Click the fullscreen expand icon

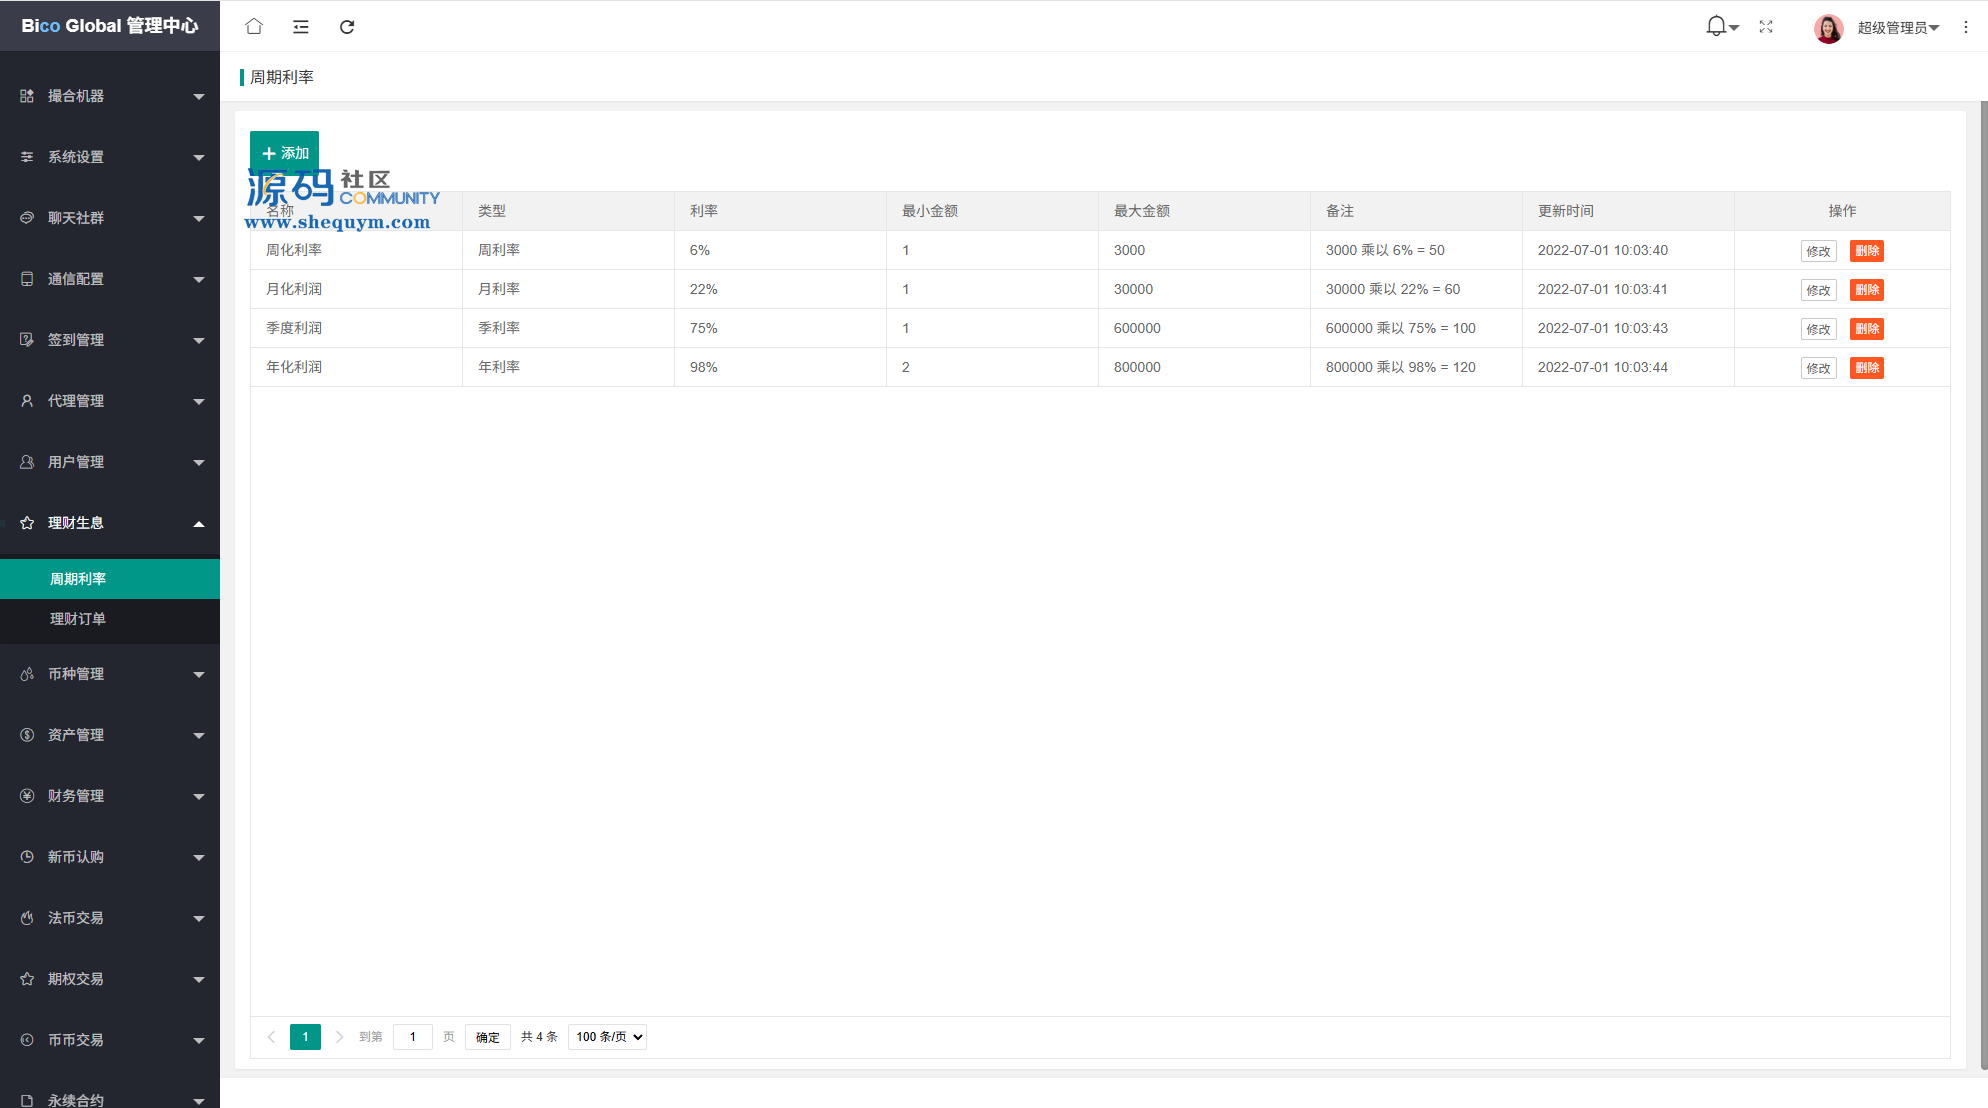tap(1766, 27)
